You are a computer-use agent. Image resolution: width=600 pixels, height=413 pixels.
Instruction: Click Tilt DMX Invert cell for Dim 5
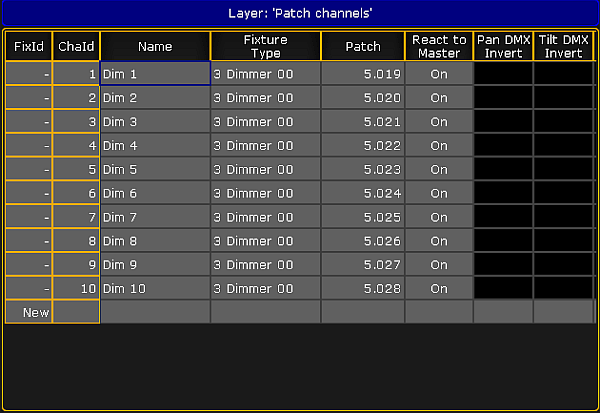click(563, 169)
